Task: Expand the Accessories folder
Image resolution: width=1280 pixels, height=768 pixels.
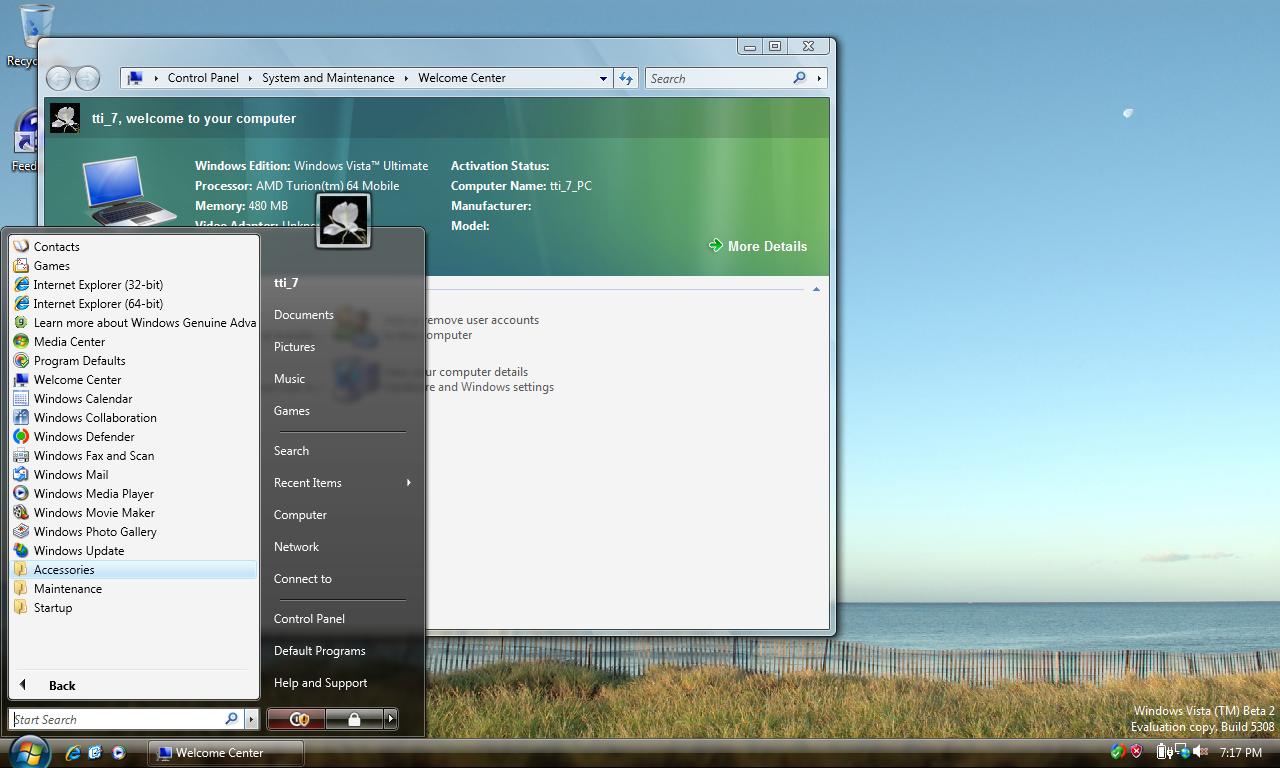Action: [134, 570]
